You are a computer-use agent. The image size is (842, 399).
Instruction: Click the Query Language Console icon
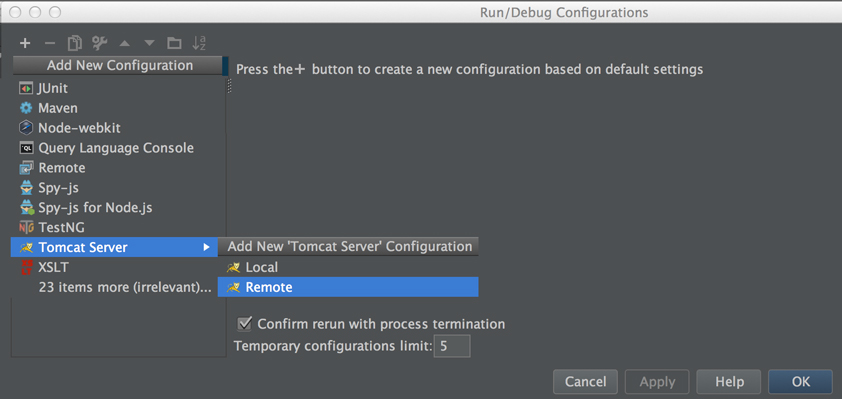pos(26,148)
